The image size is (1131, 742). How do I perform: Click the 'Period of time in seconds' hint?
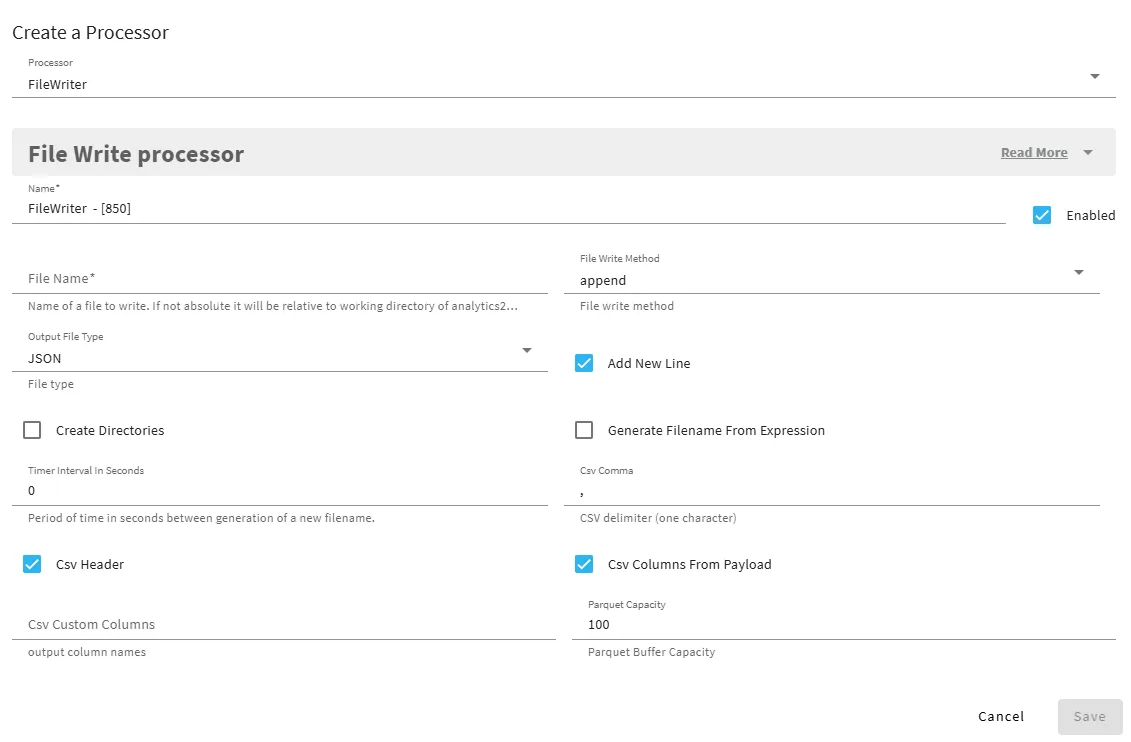(x=201, y=518)
